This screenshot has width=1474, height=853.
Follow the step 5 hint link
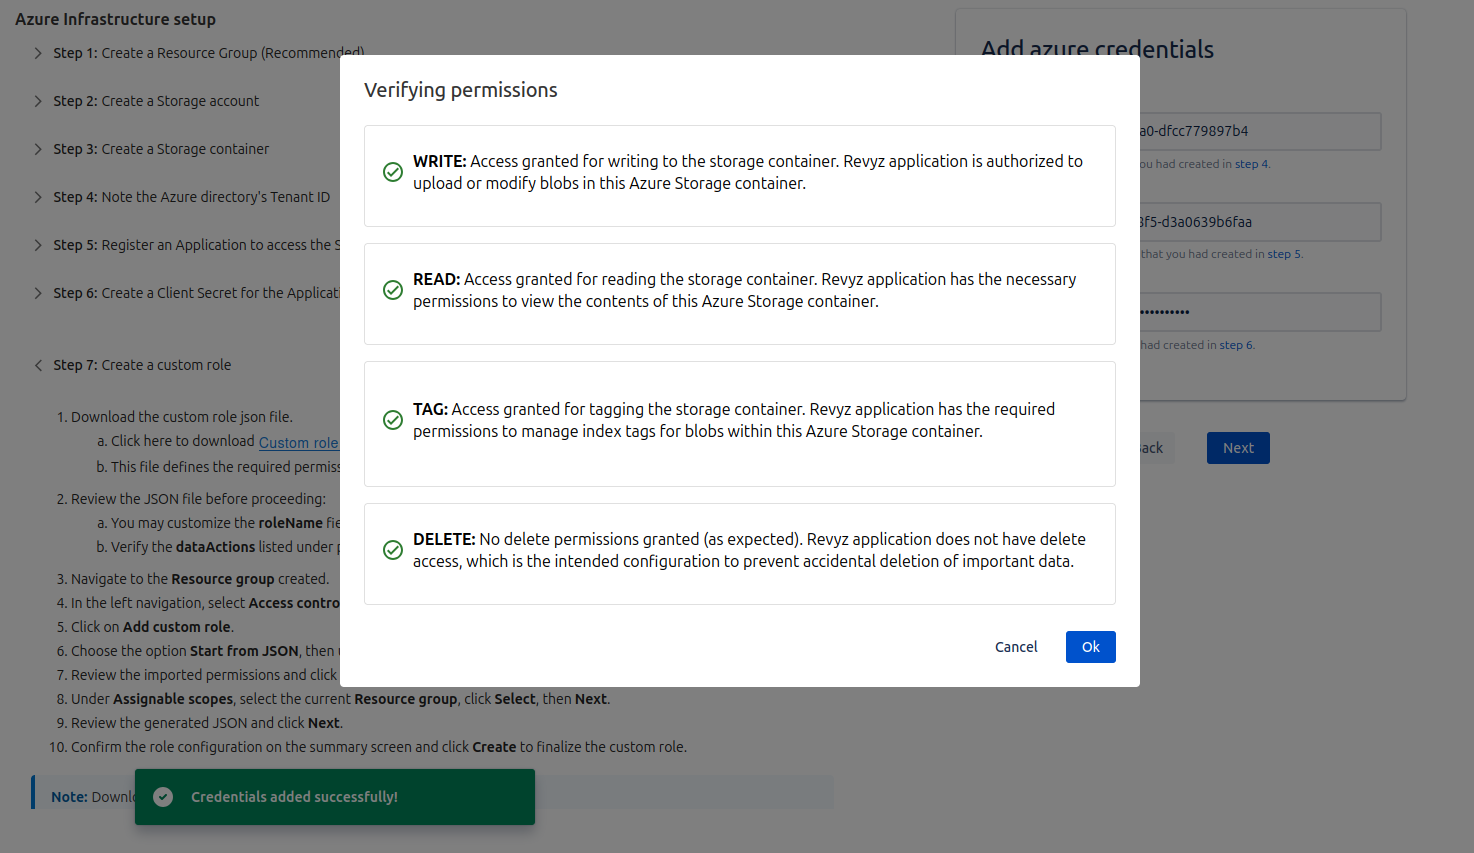(1284, 254)
